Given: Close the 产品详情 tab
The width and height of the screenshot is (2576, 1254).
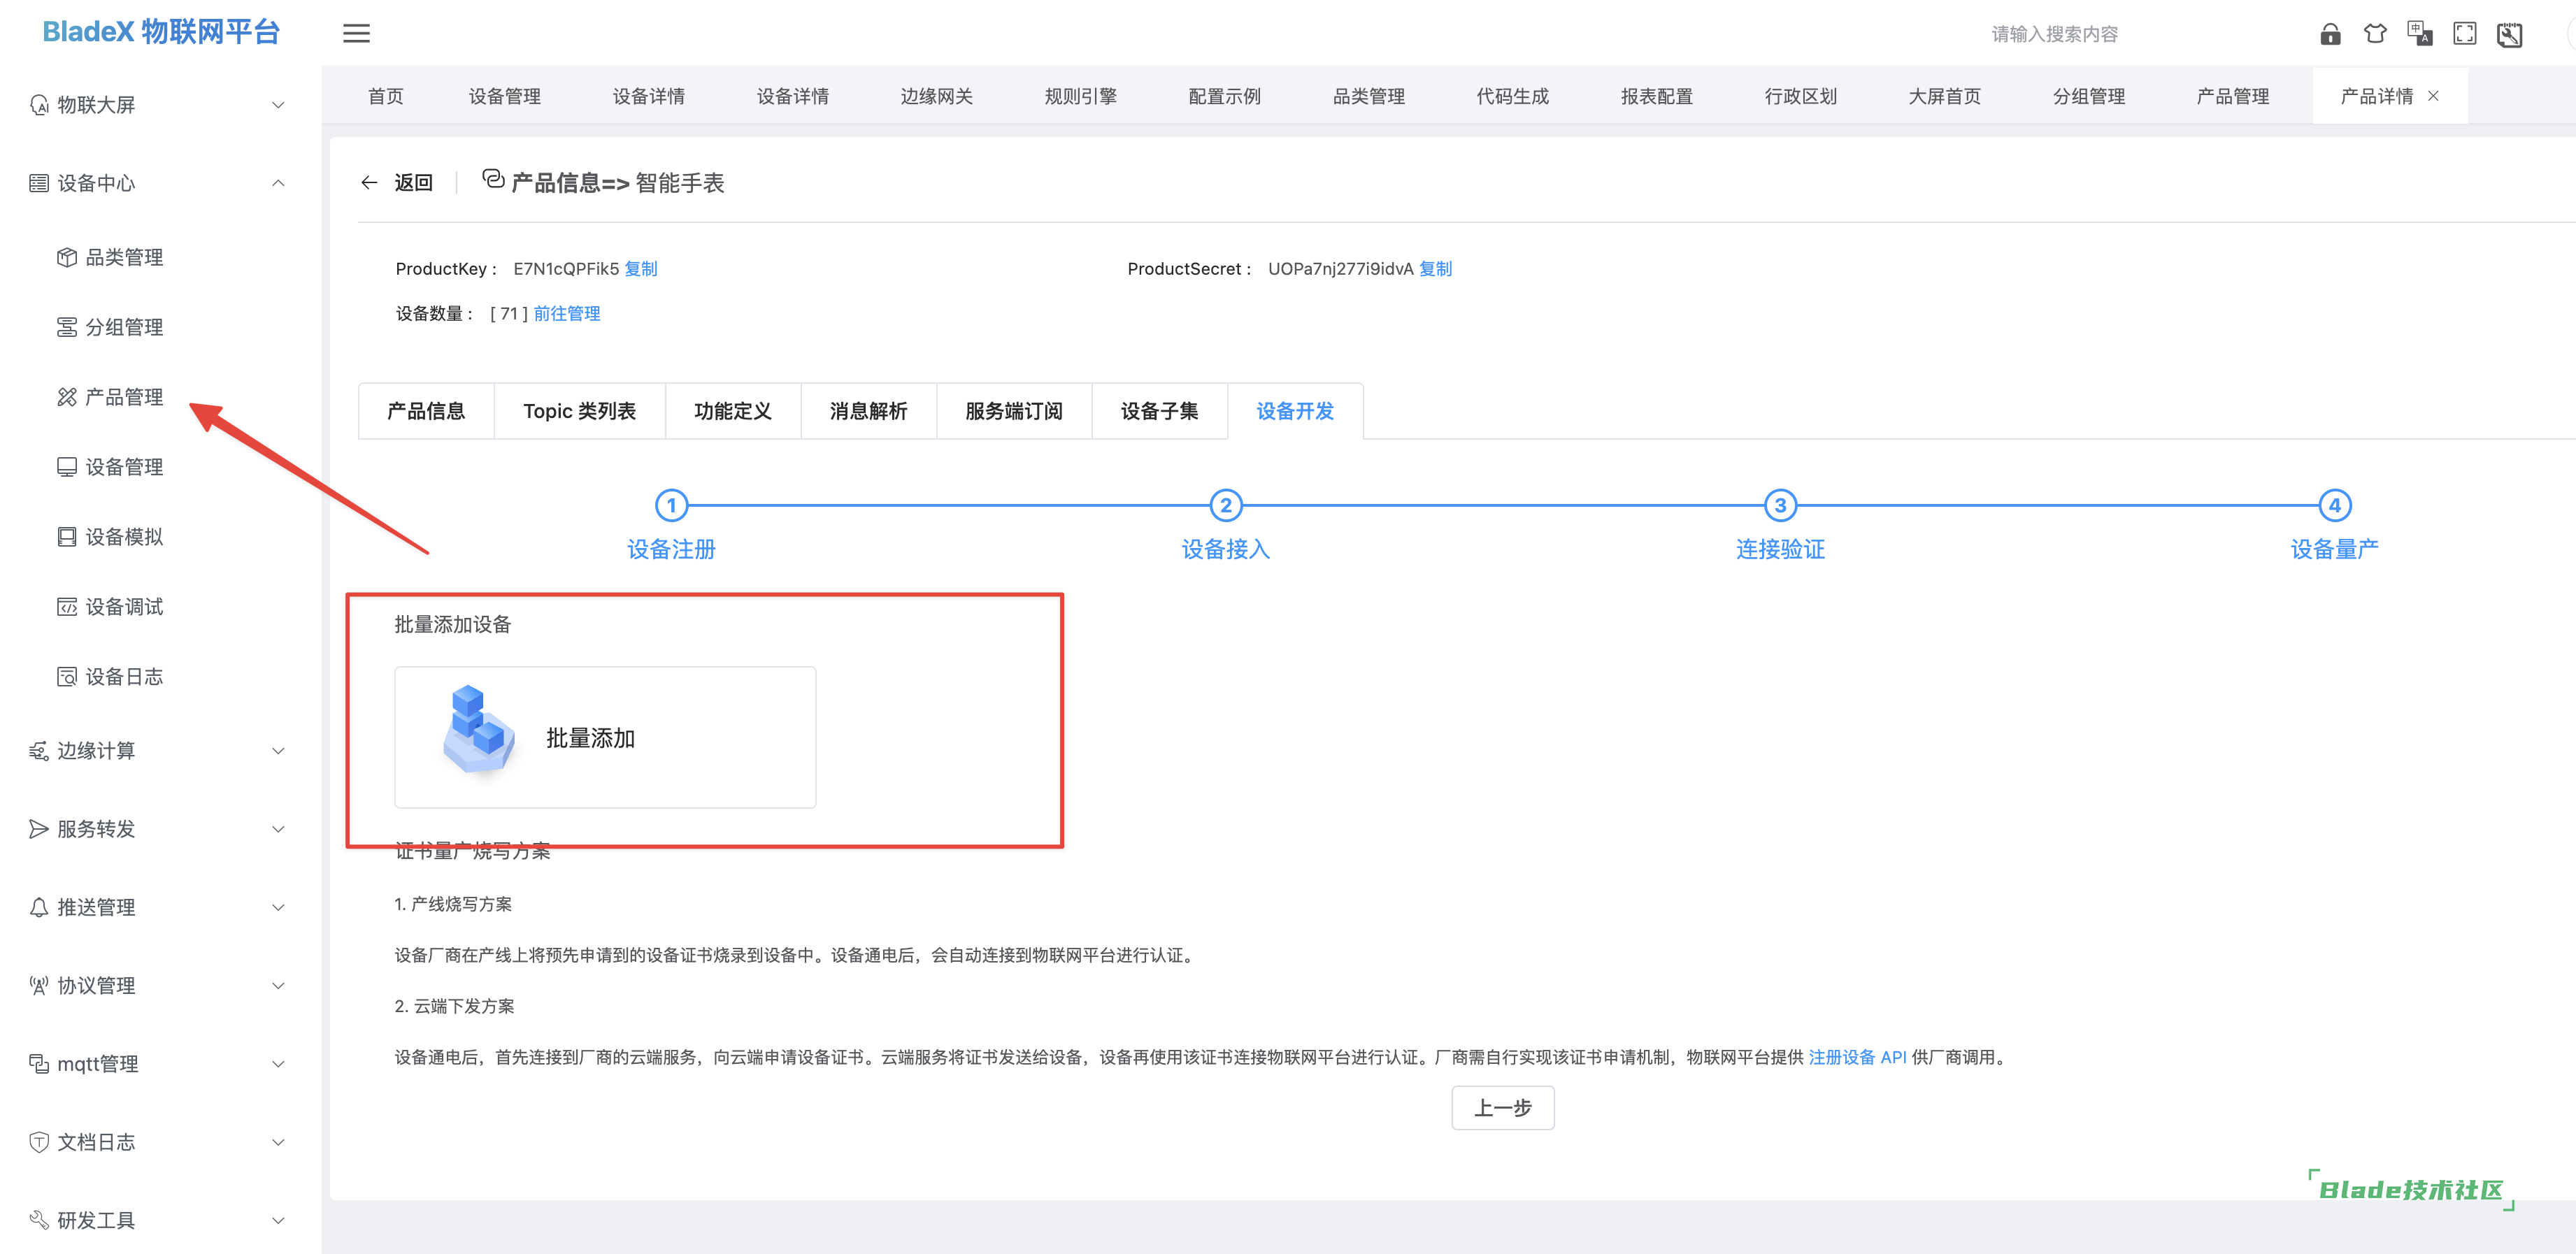Looking at the screenshot, I should 2433,96.
